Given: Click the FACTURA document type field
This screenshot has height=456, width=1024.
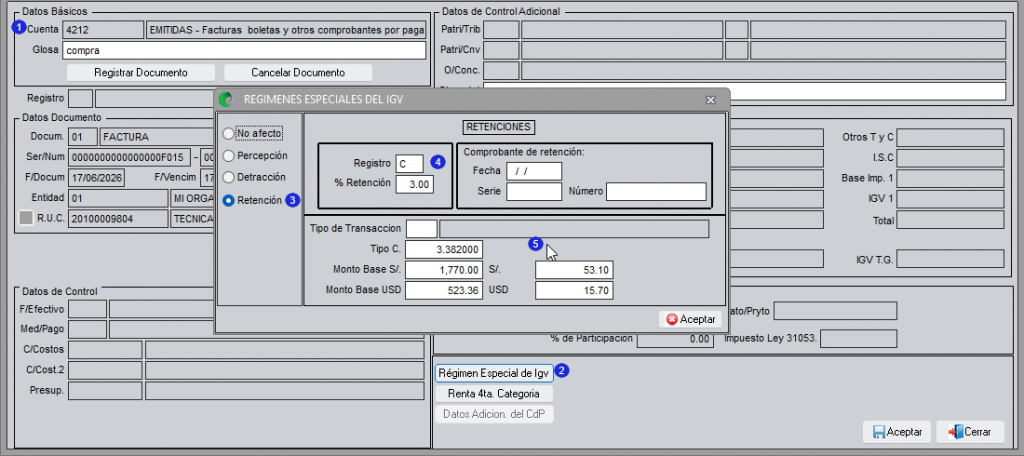Looking at the screenshot, I should (x=158, y=137).
